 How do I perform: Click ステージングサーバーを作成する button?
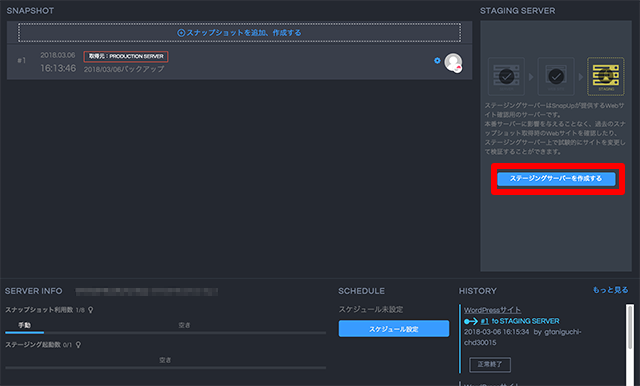[556, 179]
